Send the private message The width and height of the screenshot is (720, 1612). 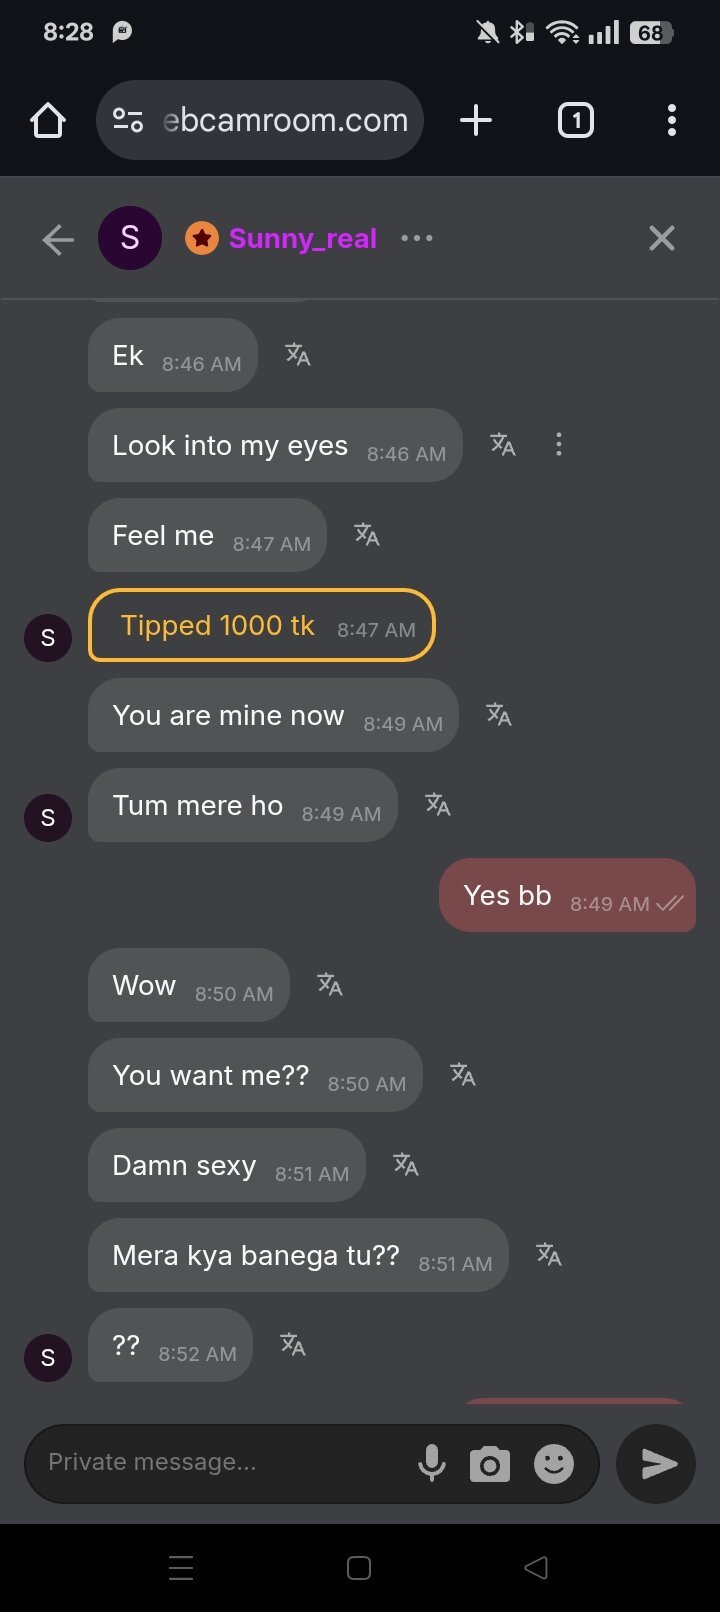pyautogui.click(x=657, y=1464)
